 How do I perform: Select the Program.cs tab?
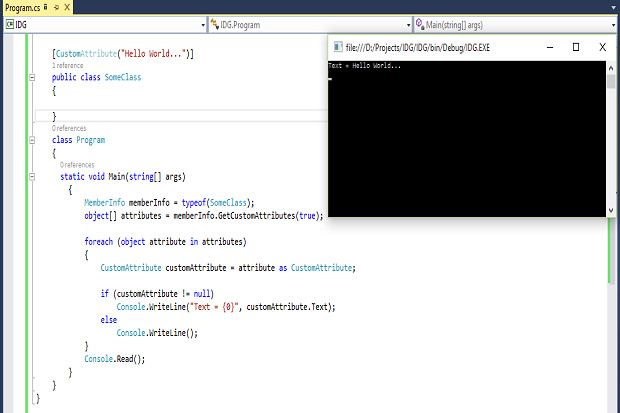23,8
